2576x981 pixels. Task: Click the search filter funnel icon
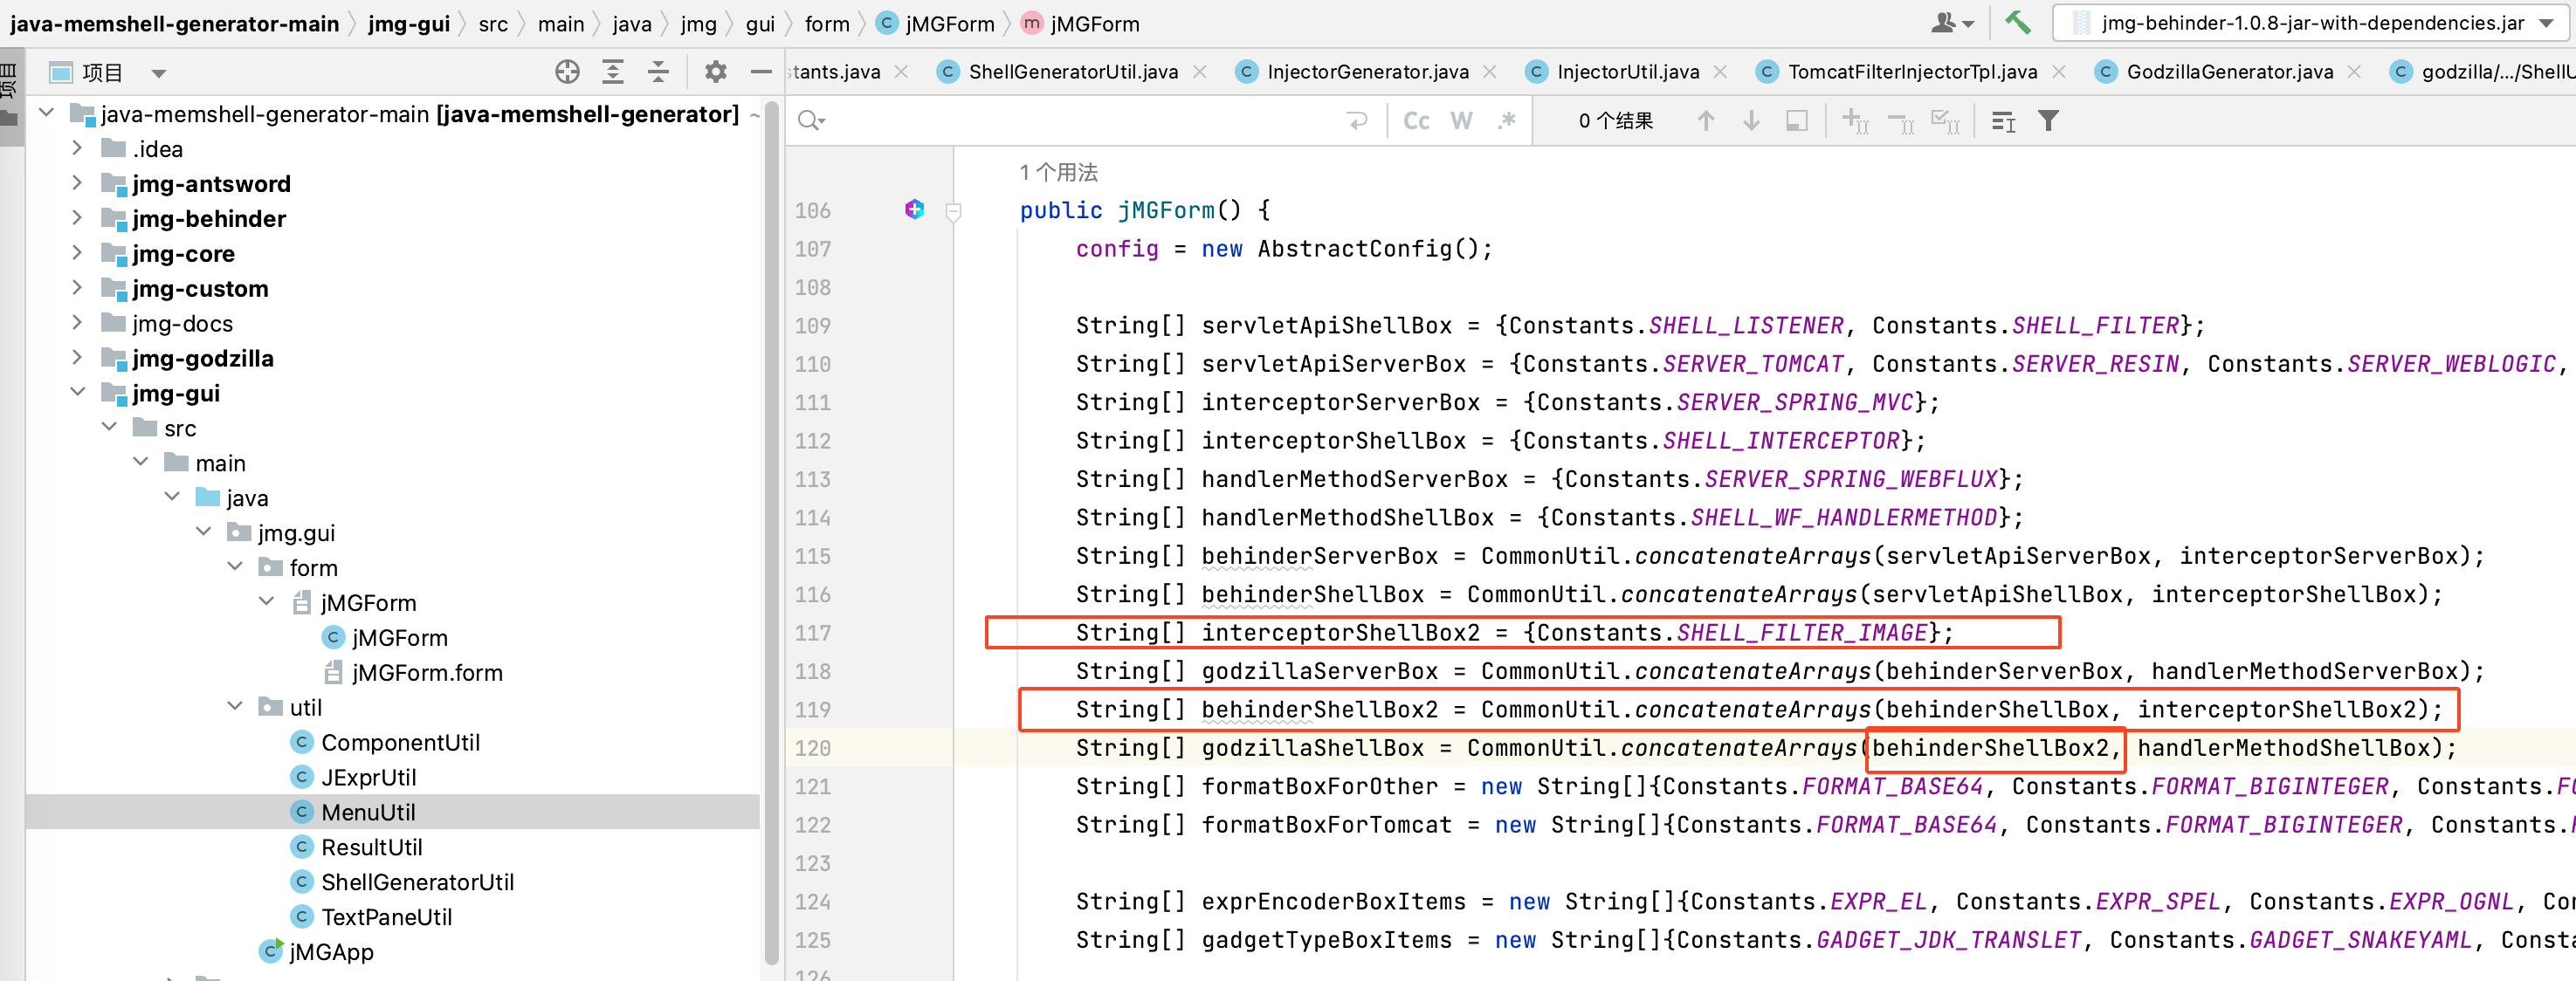click(2048, 121)
